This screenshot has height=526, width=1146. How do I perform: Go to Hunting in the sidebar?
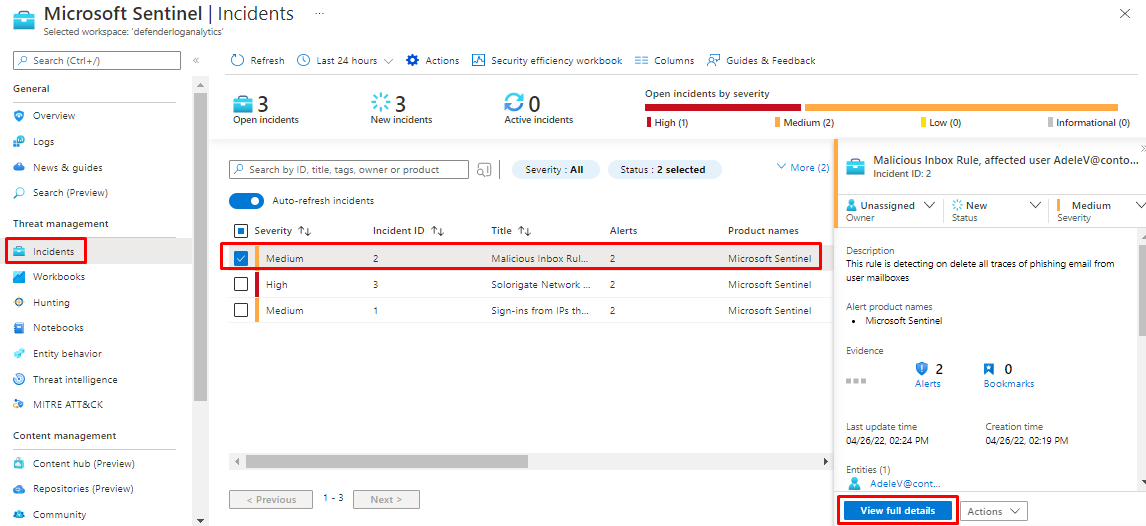tap(51, 303)
